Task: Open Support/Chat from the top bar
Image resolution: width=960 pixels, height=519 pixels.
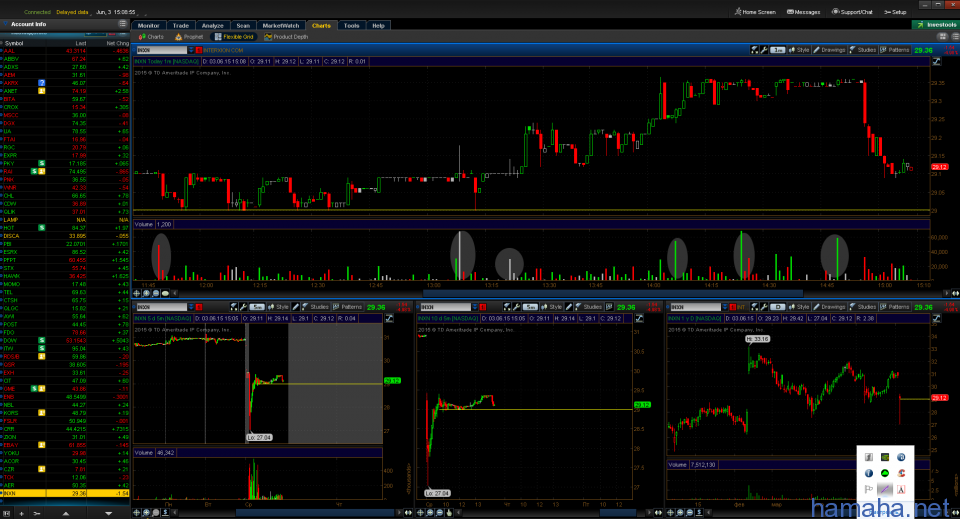Action: tap(852, 12)
